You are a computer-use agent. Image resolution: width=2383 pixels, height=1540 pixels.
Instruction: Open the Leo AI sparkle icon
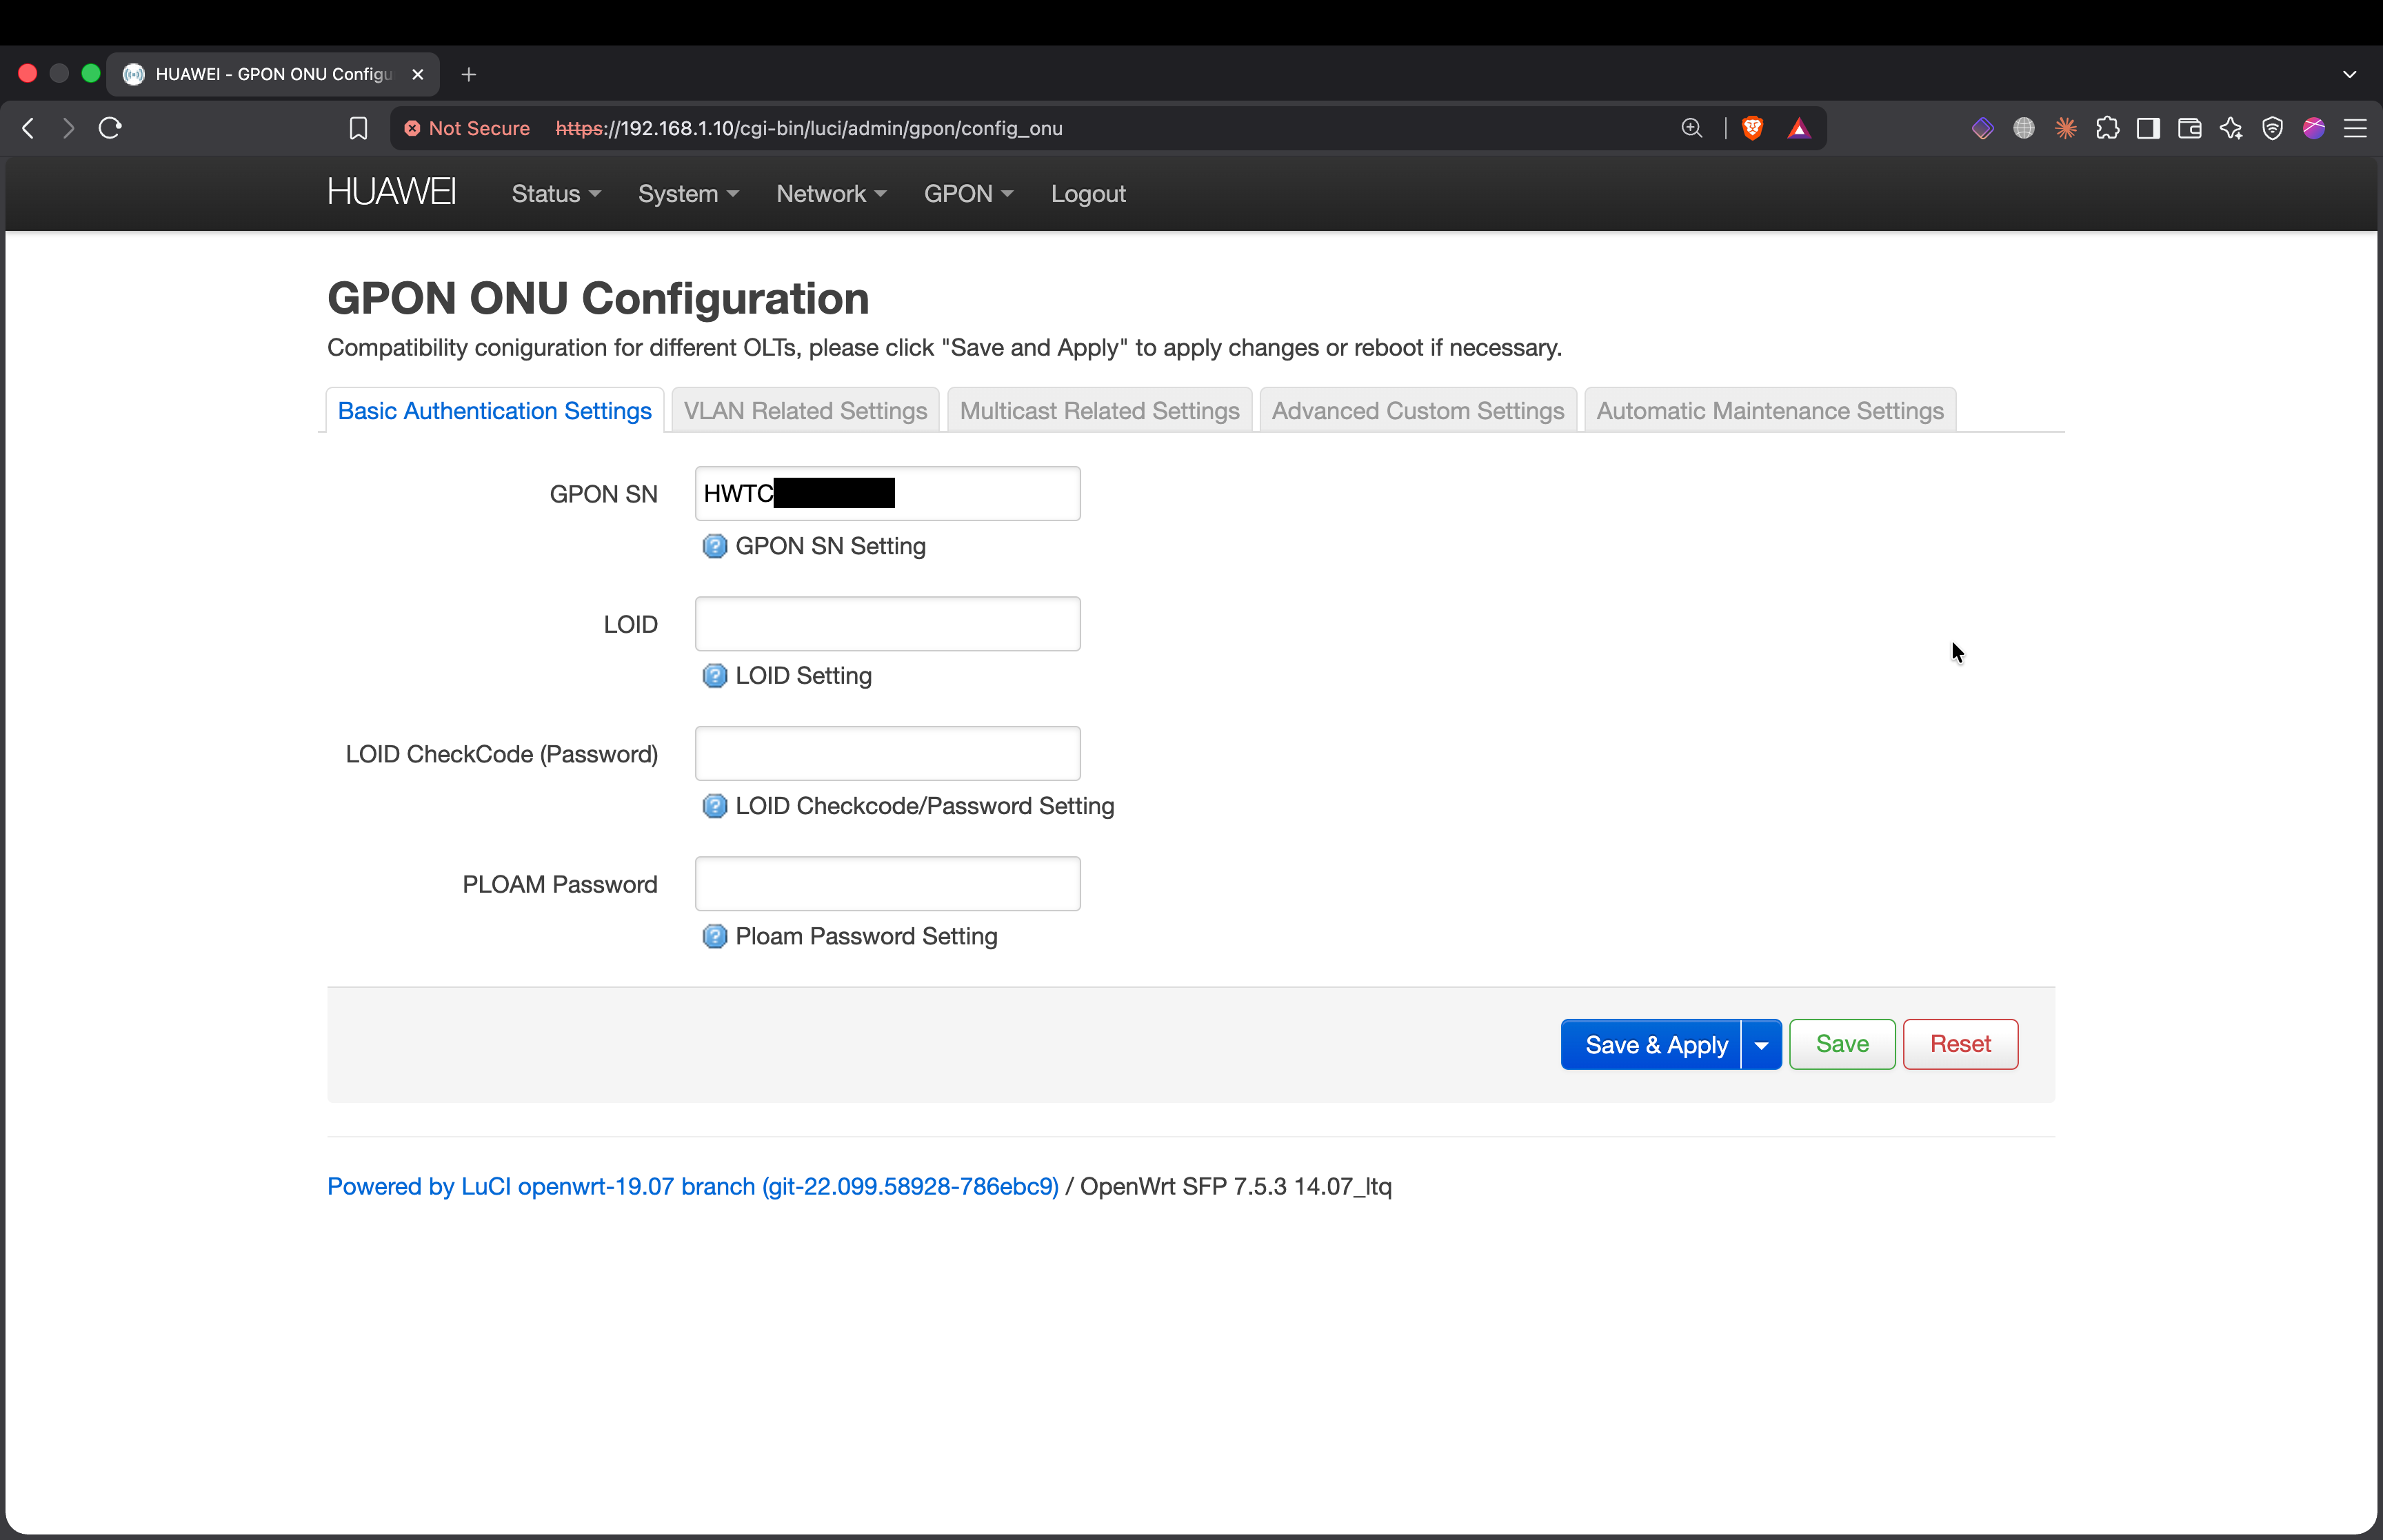[2231, 128]
